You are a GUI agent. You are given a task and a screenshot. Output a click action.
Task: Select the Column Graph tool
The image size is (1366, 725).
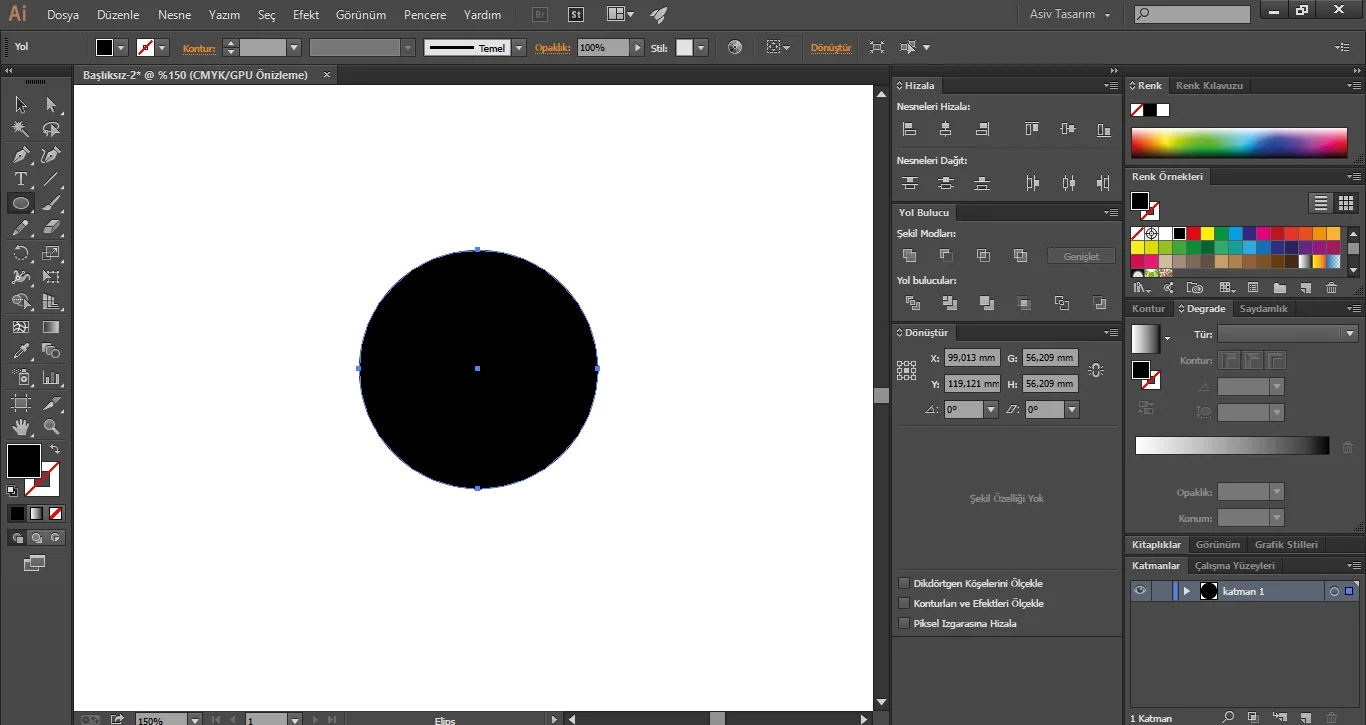tap(51, 377)
